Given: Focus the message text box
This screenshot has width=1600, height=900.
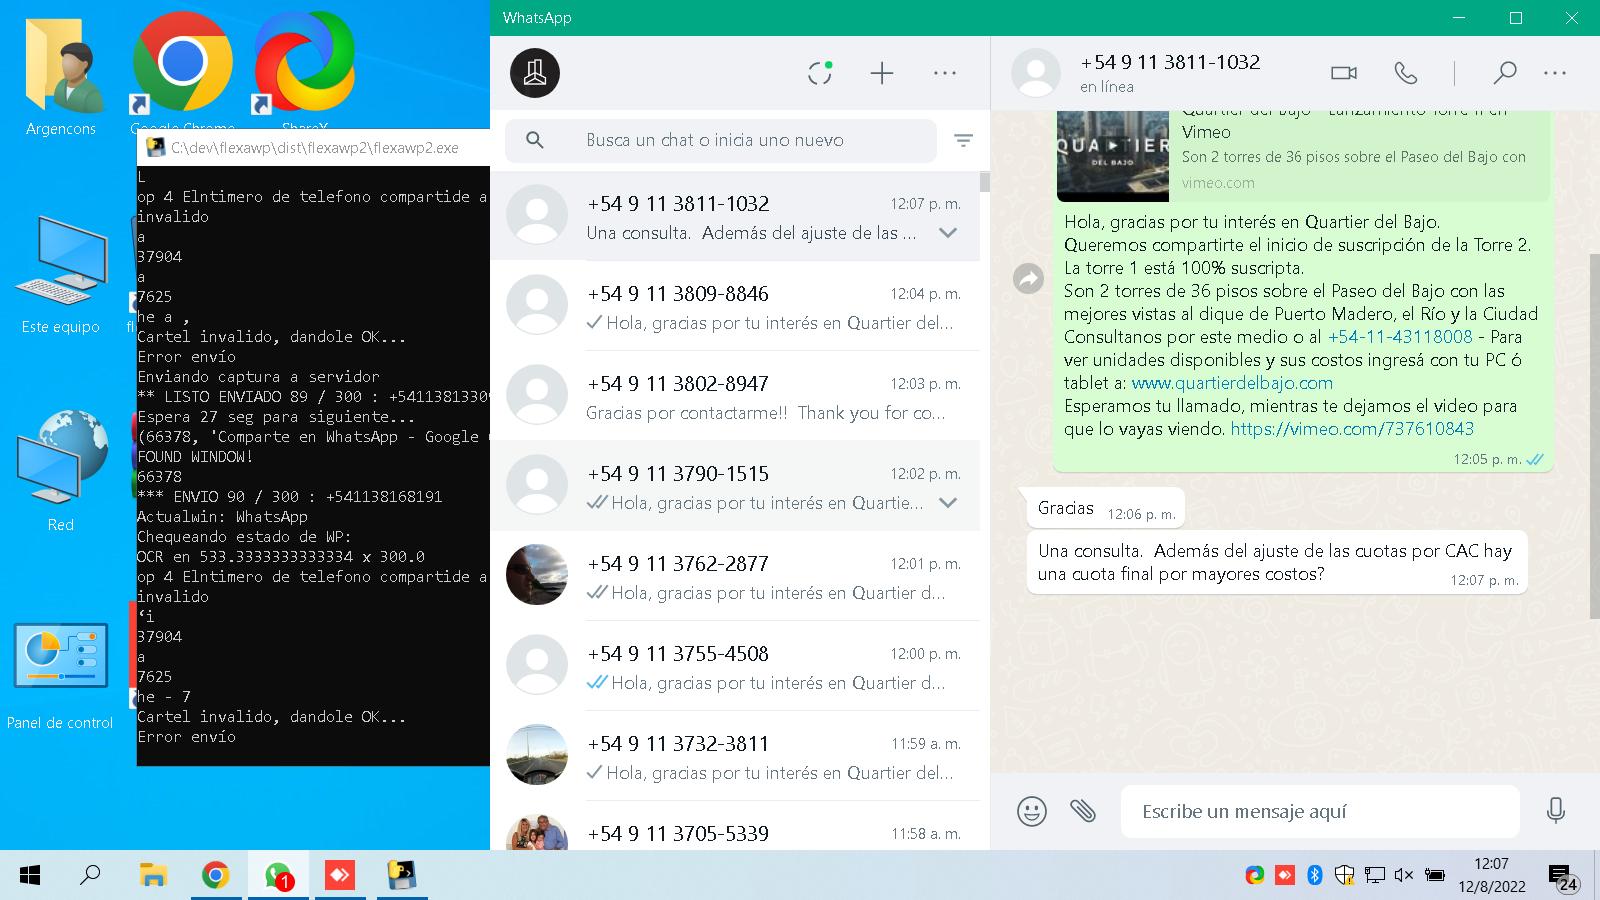Looking at the screenshot, I should tap(1320, 811).
